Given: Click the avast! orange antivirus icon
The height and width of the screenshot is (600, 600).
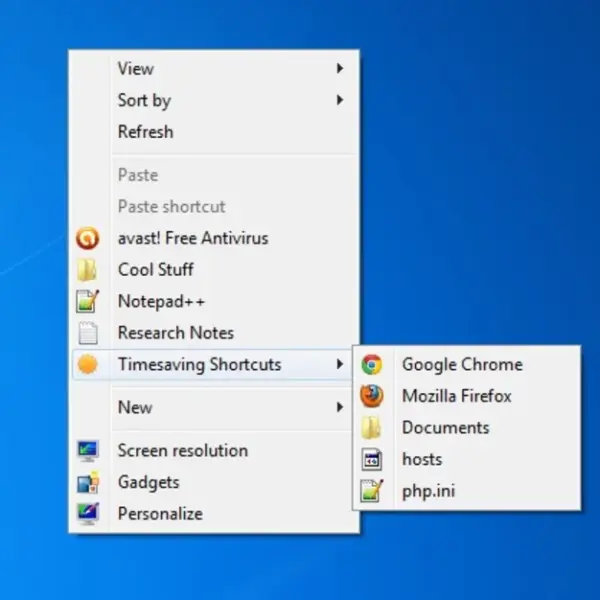Looking at the screenshot, I should tap(88, 238).
